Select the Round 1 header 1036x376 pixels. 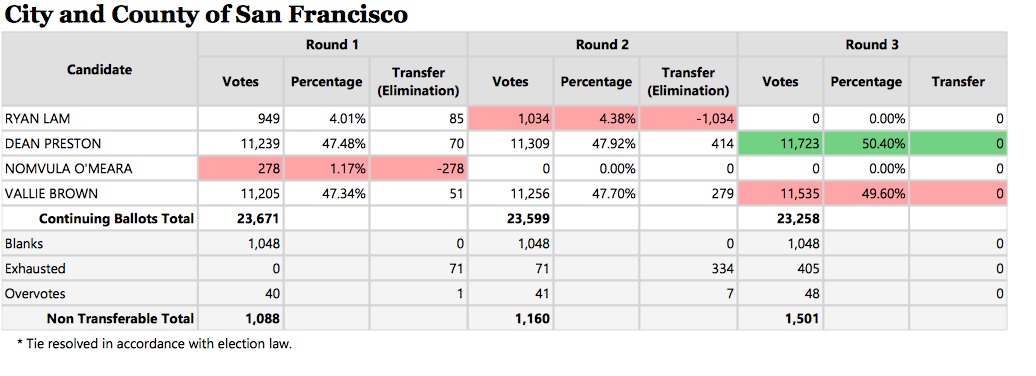332,45
